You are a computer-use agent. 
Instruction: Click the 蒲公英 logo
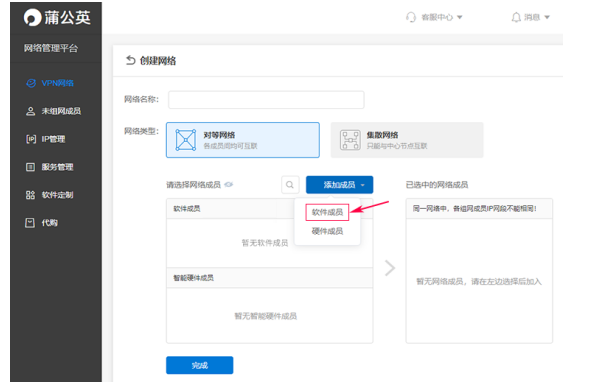click(x=57, y=18)
